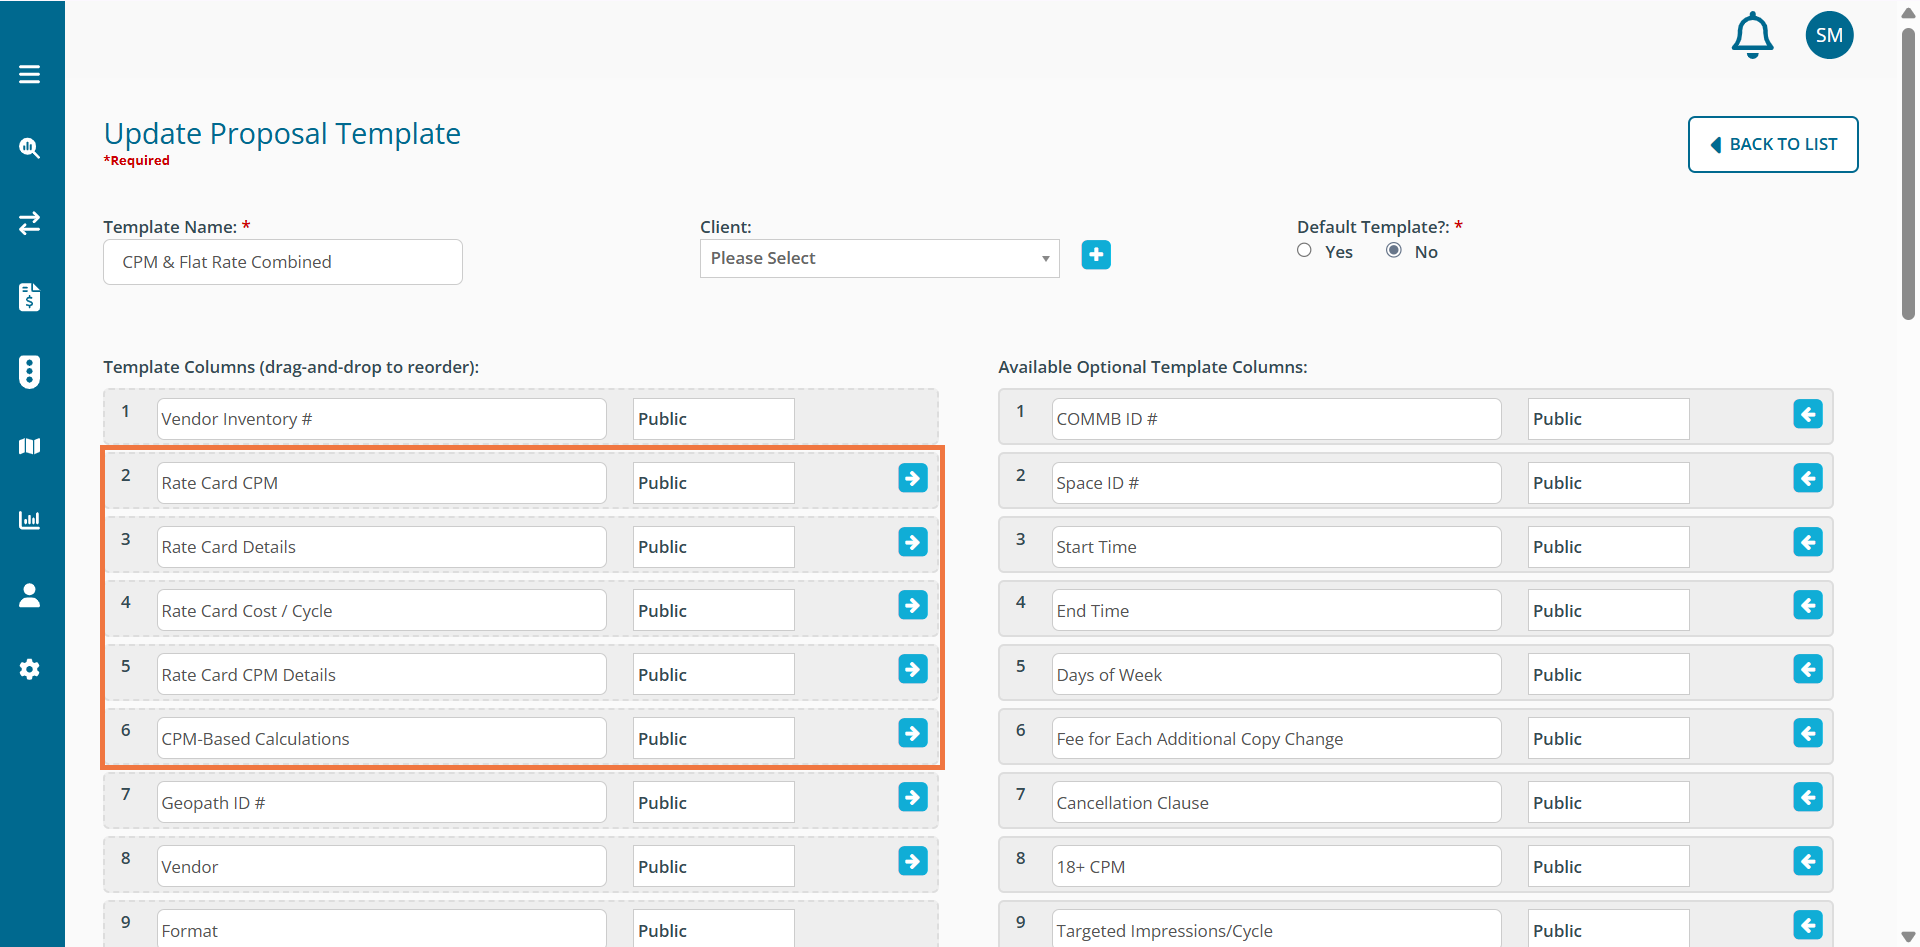
Task: Expand the Client Please Select dropdown
Action: click(879, 258)
